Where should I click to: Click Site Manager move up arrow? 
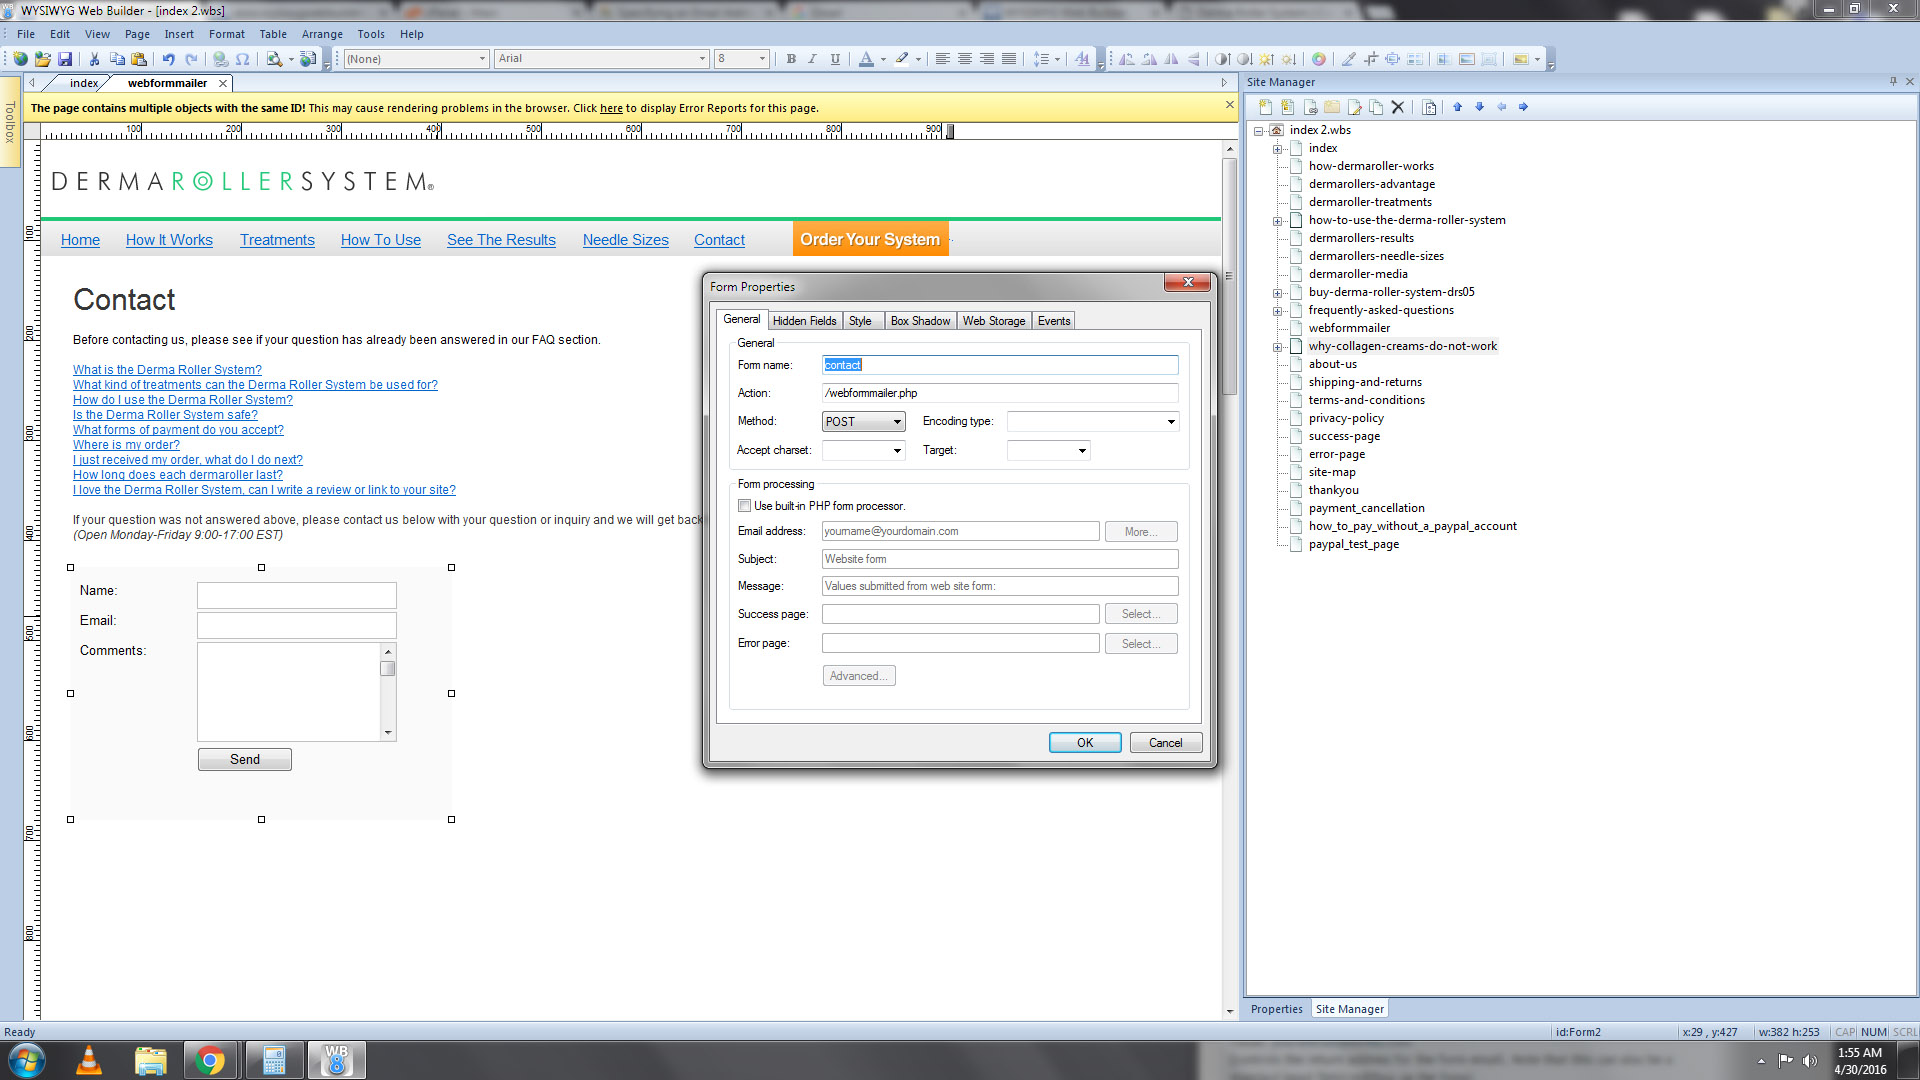click(x=1457, y=107)
